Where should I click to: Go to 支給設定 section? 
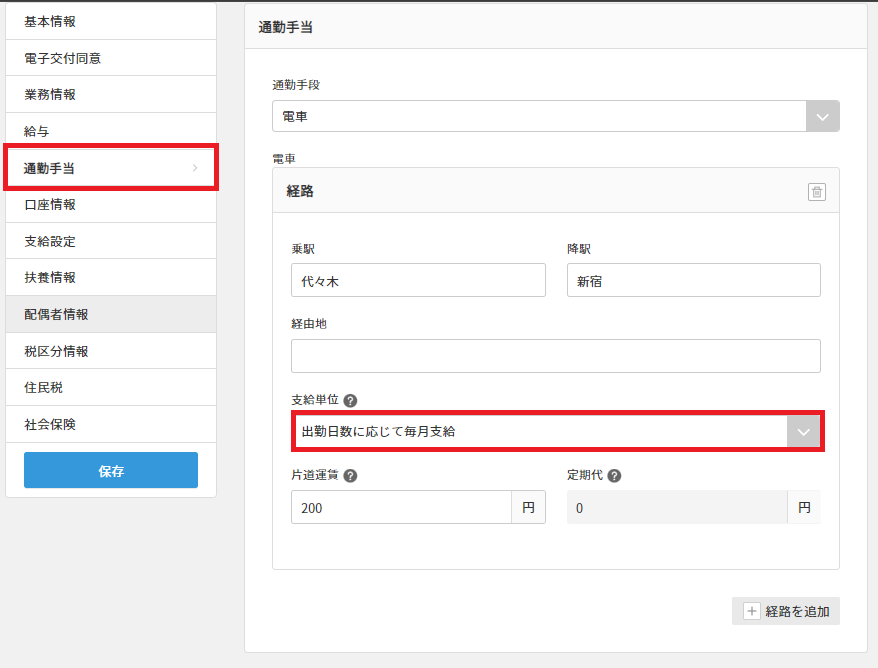point(111,241)
